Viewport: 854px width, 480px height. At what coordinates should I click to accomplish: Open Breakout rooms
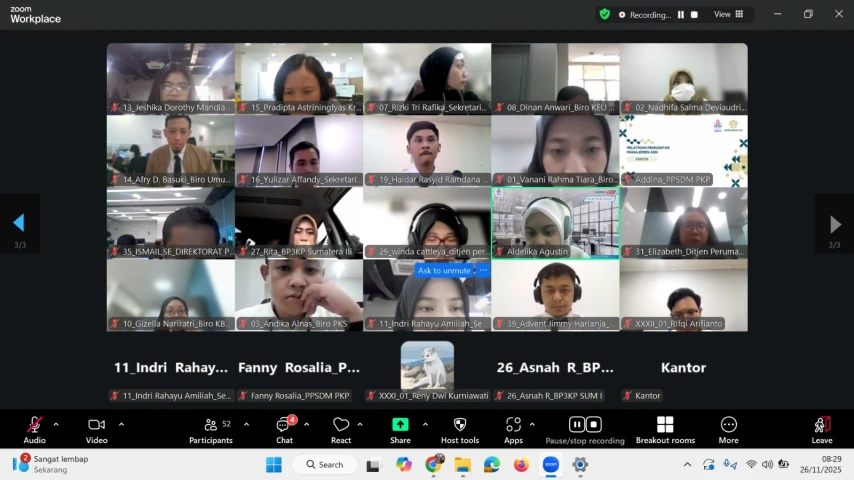point(665,430)
